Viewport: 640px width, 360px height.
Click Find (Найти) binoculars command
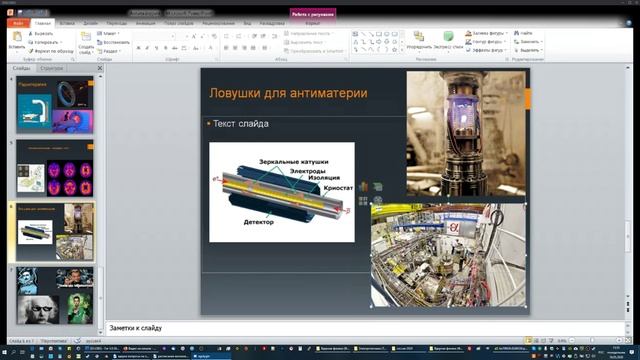point(523,33)
